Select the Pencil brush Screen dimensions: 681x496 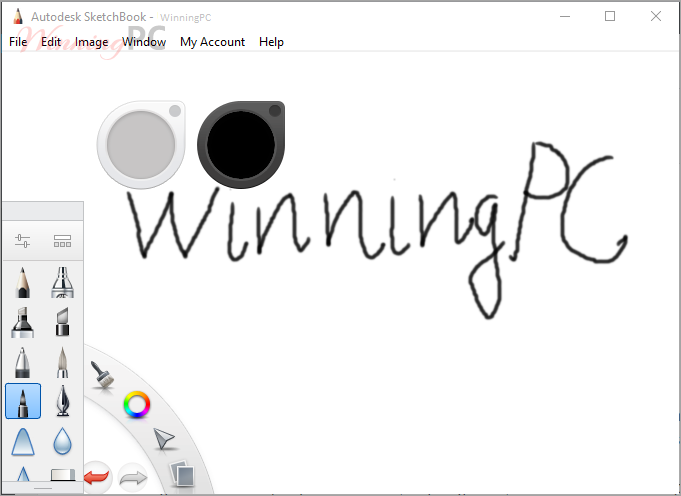[23, 283]
